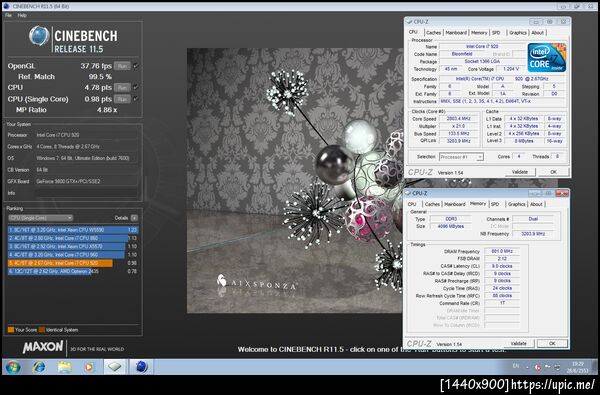Open the language indicator EN in tray
This screenshot has width=600, height=395.
pyautogui.click(x=516, y=366)
